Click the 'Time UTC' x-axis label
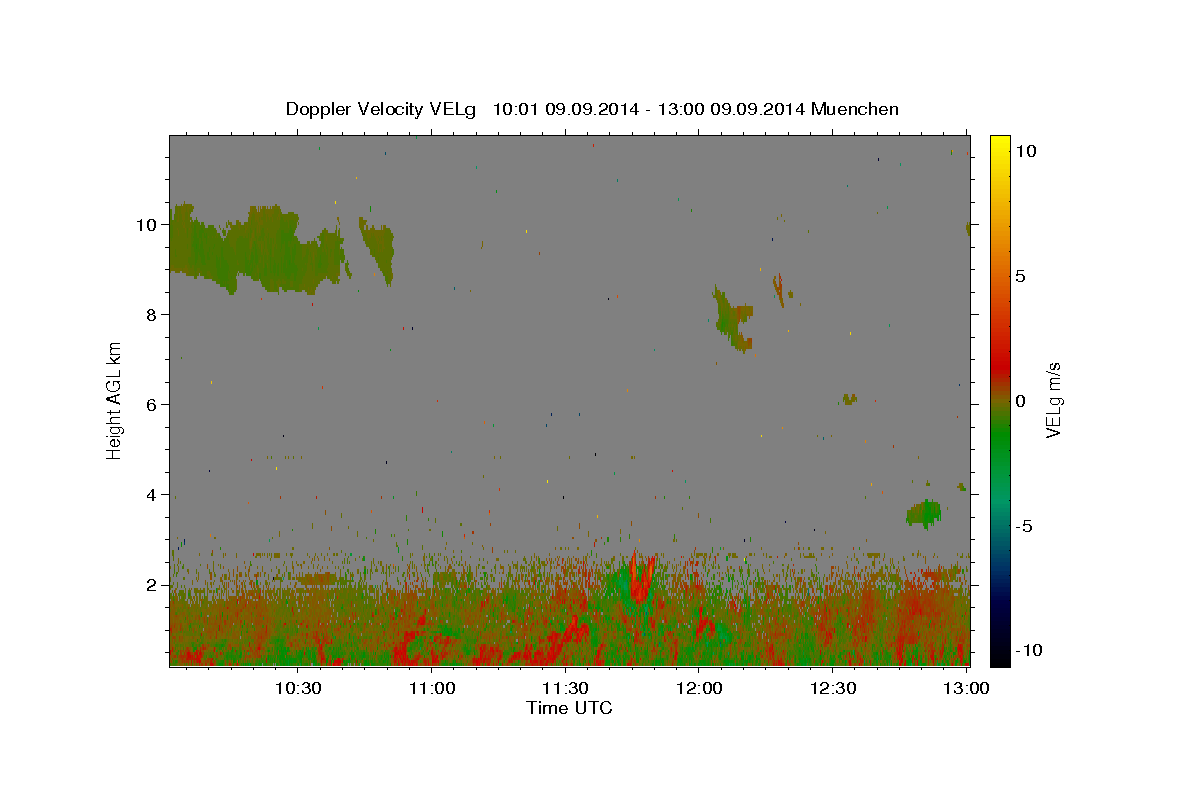 point(569,708)
